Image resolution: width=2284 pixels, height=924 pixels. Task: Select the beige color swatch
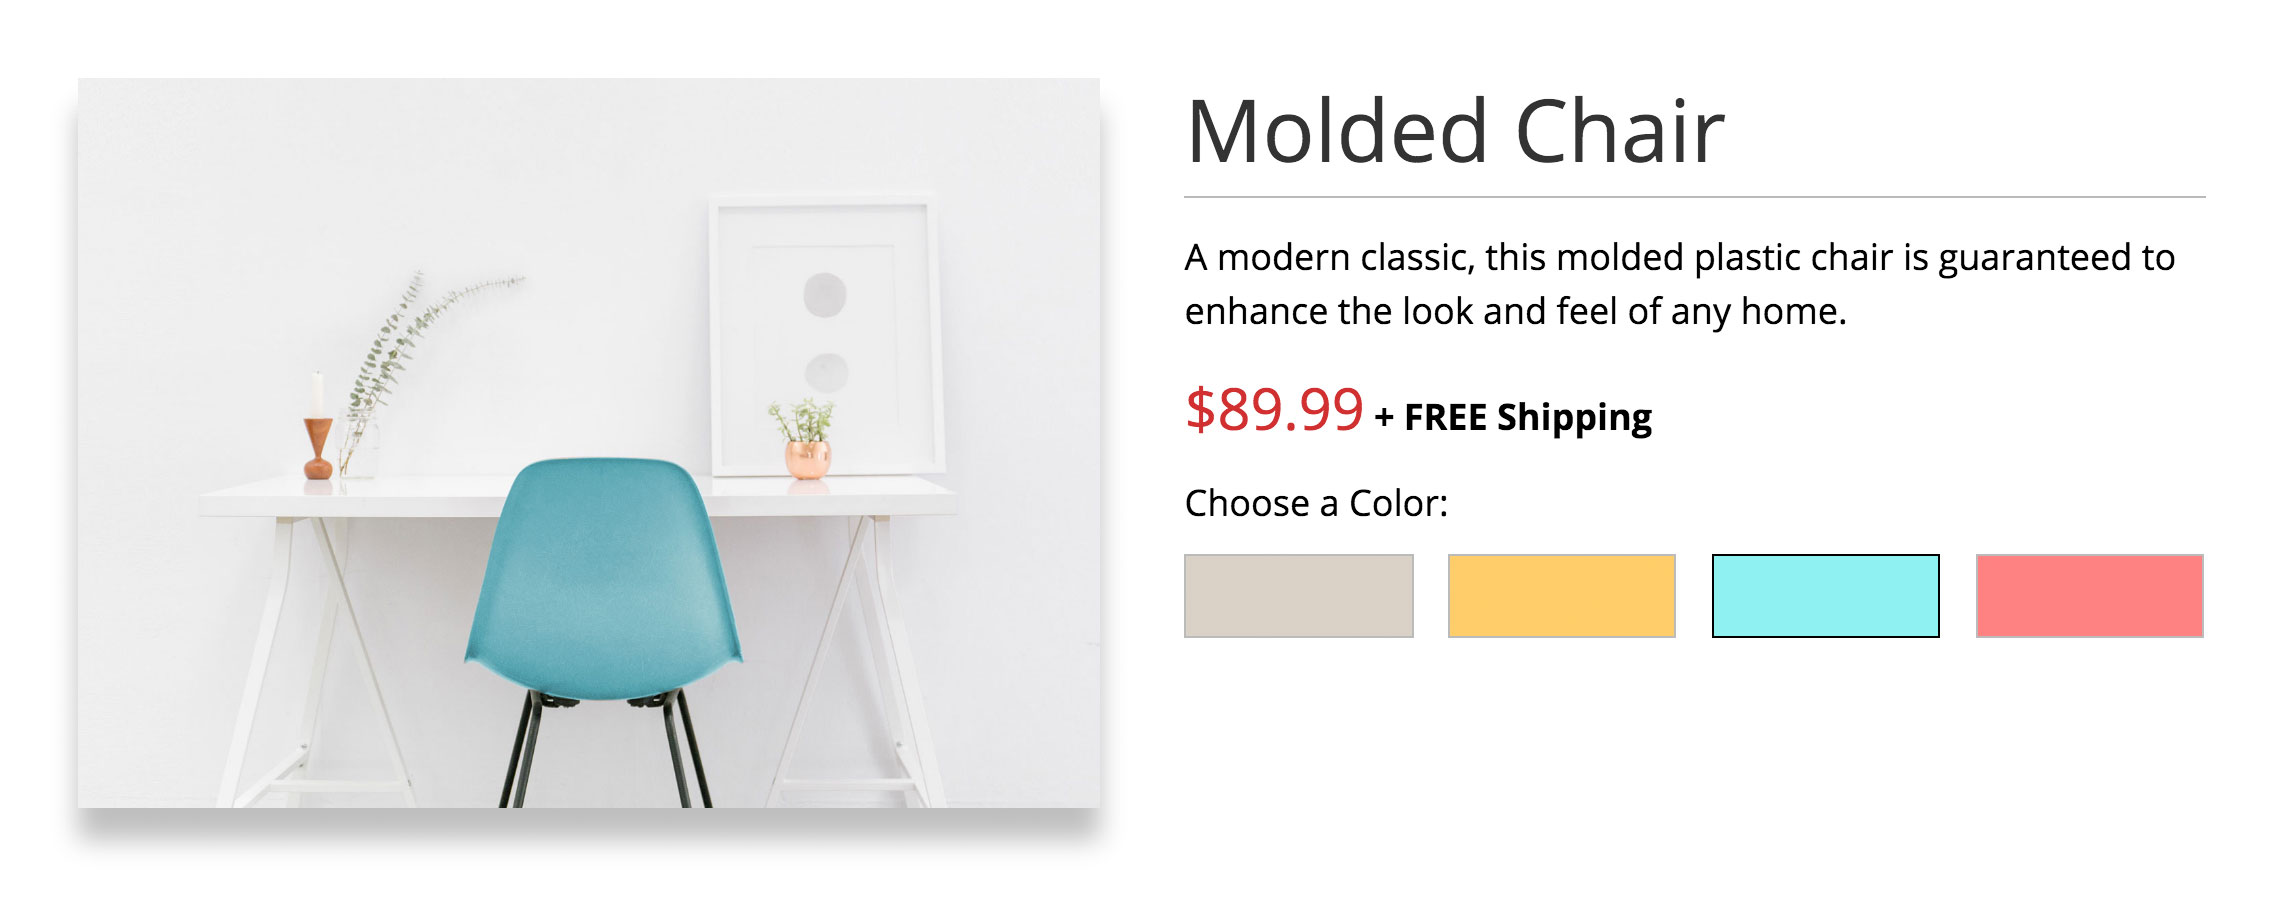tap(1298, 596)
